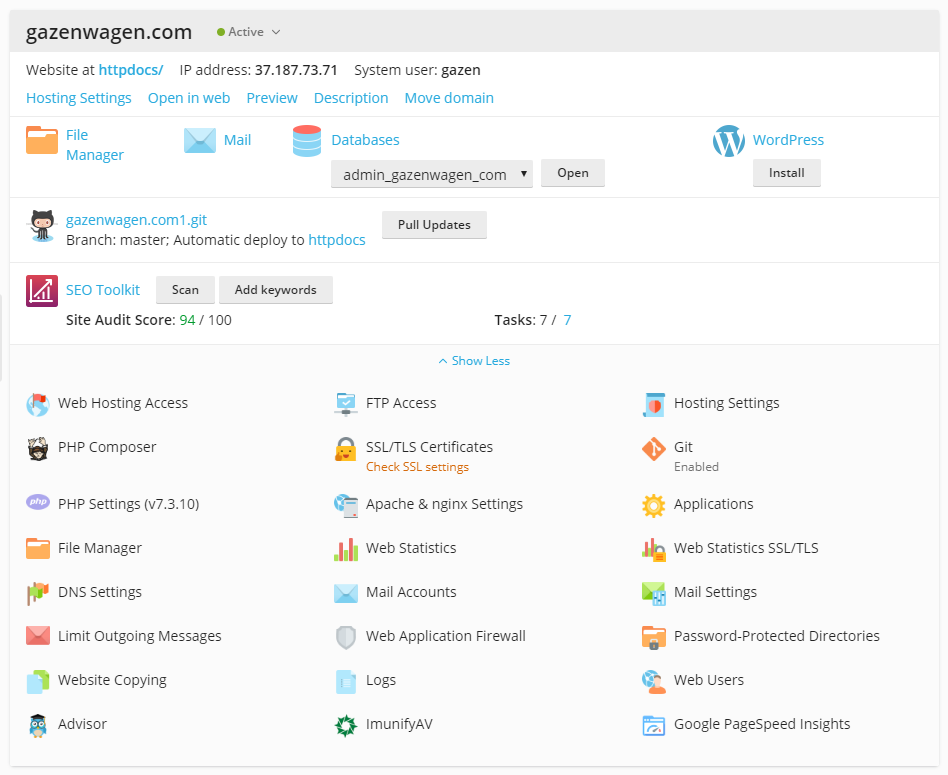948x775 pixels.
Task: Expand the Active status dropdown
Action: pyautogui.click(x=249, y=32)
